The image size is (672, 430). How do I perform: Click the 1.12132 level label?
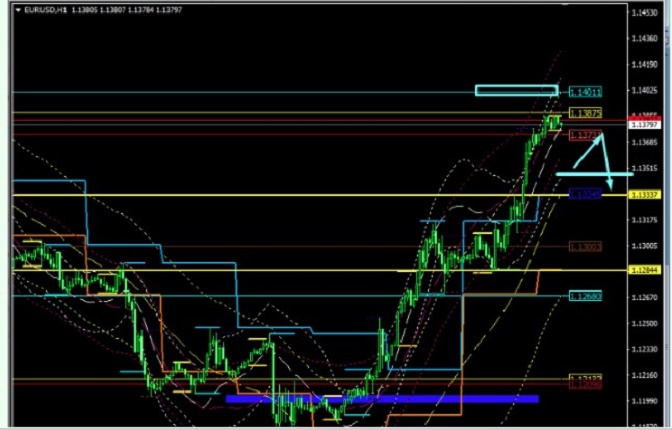click(583, 378)
